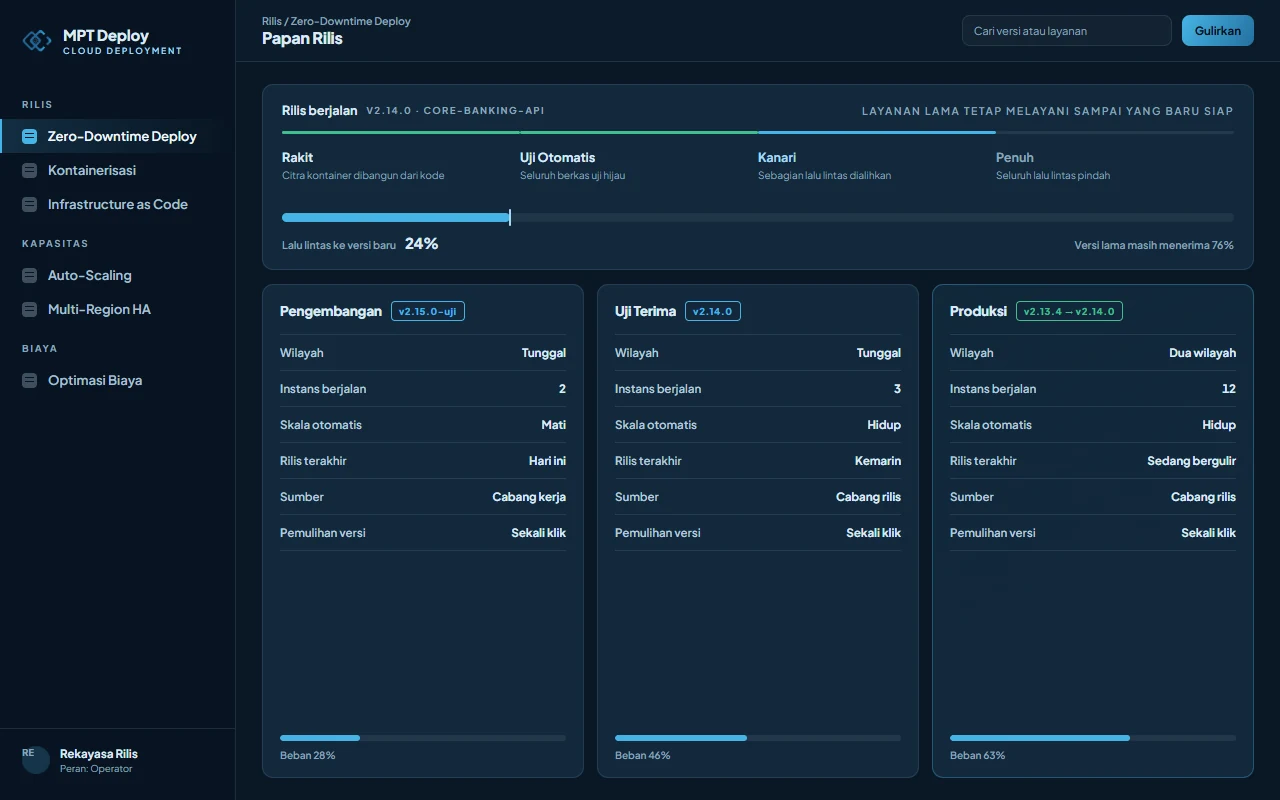Click the Papan Rilis page heading

click(x=302, y=39)
